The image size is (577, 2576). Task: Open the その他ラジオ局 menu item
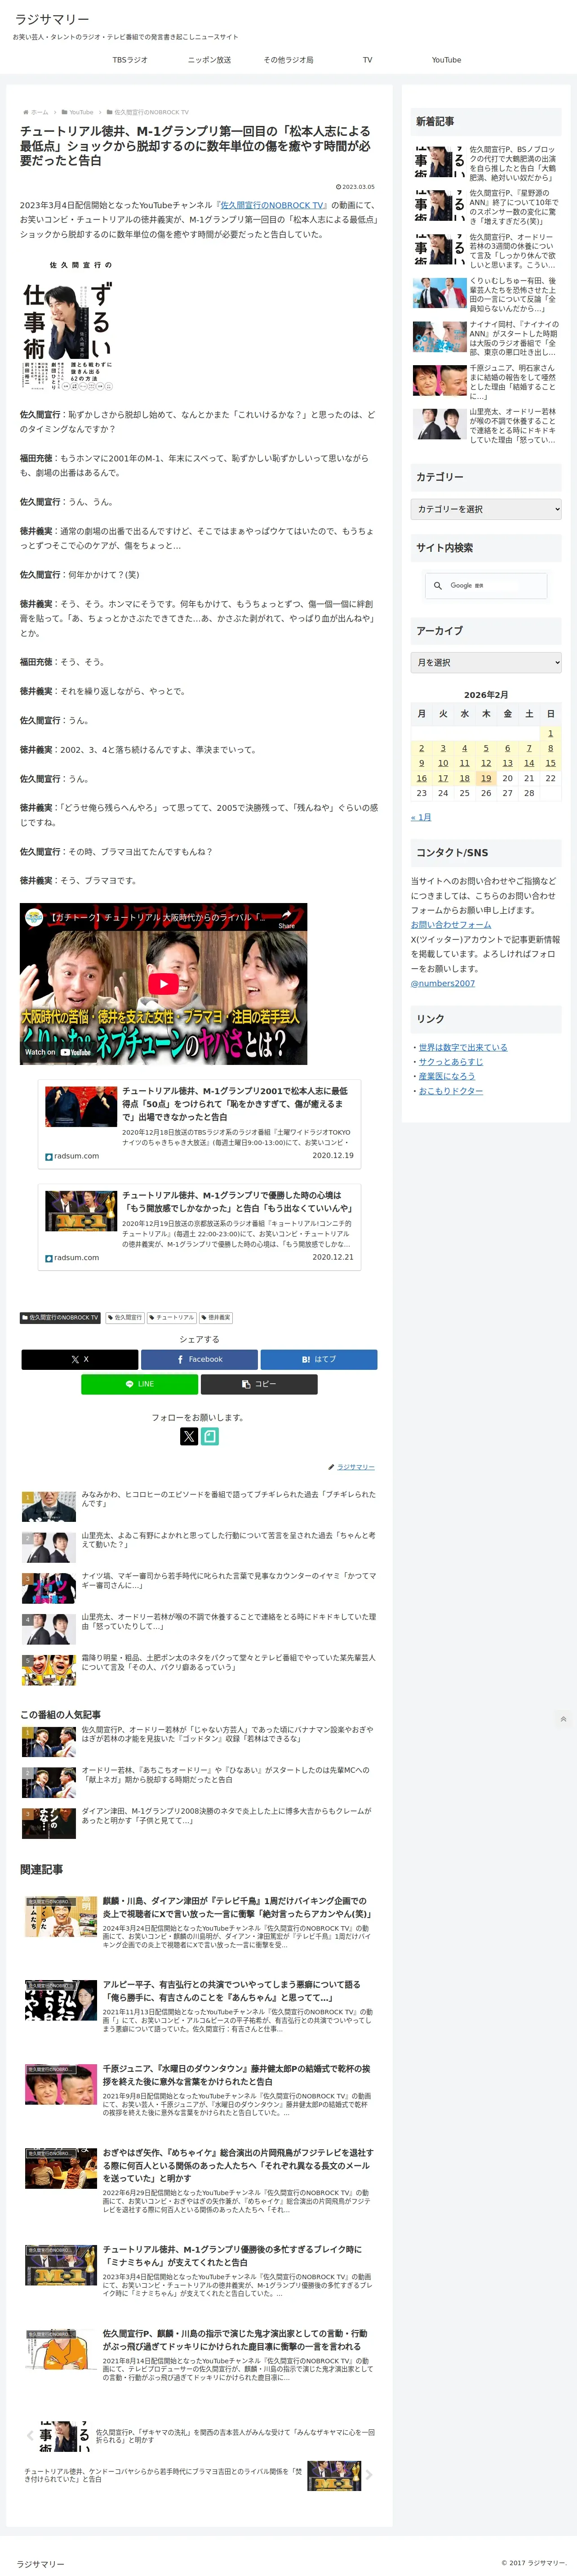click(288, 60)
